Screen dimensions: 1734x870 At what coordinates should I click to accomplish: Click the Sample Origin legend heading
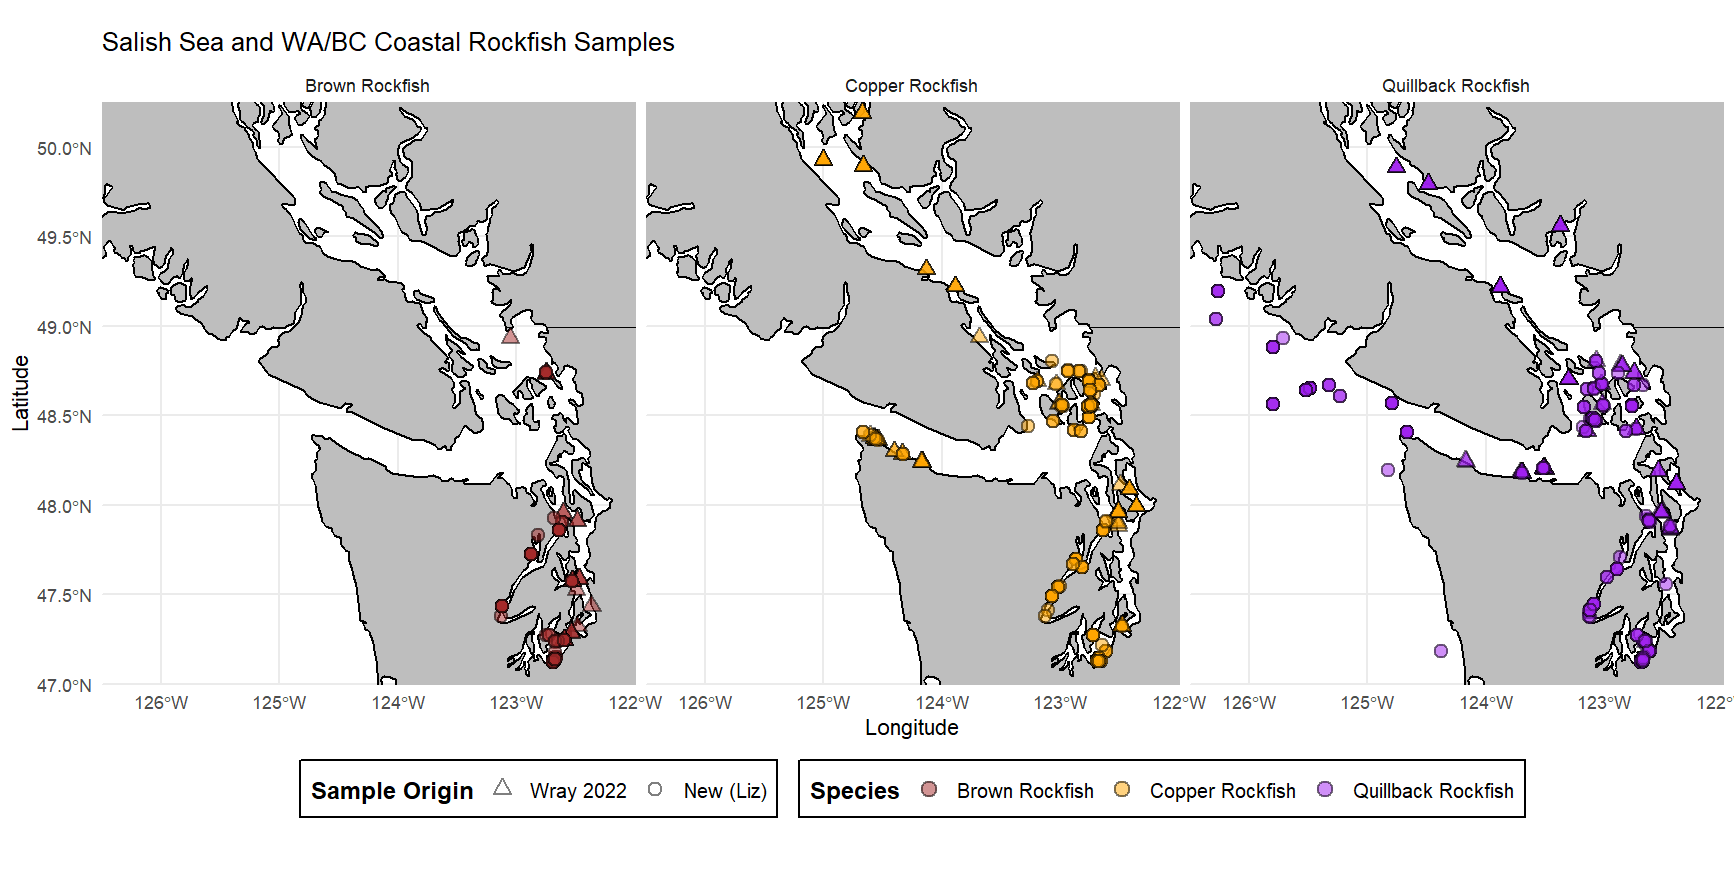[x=392, y=791]
